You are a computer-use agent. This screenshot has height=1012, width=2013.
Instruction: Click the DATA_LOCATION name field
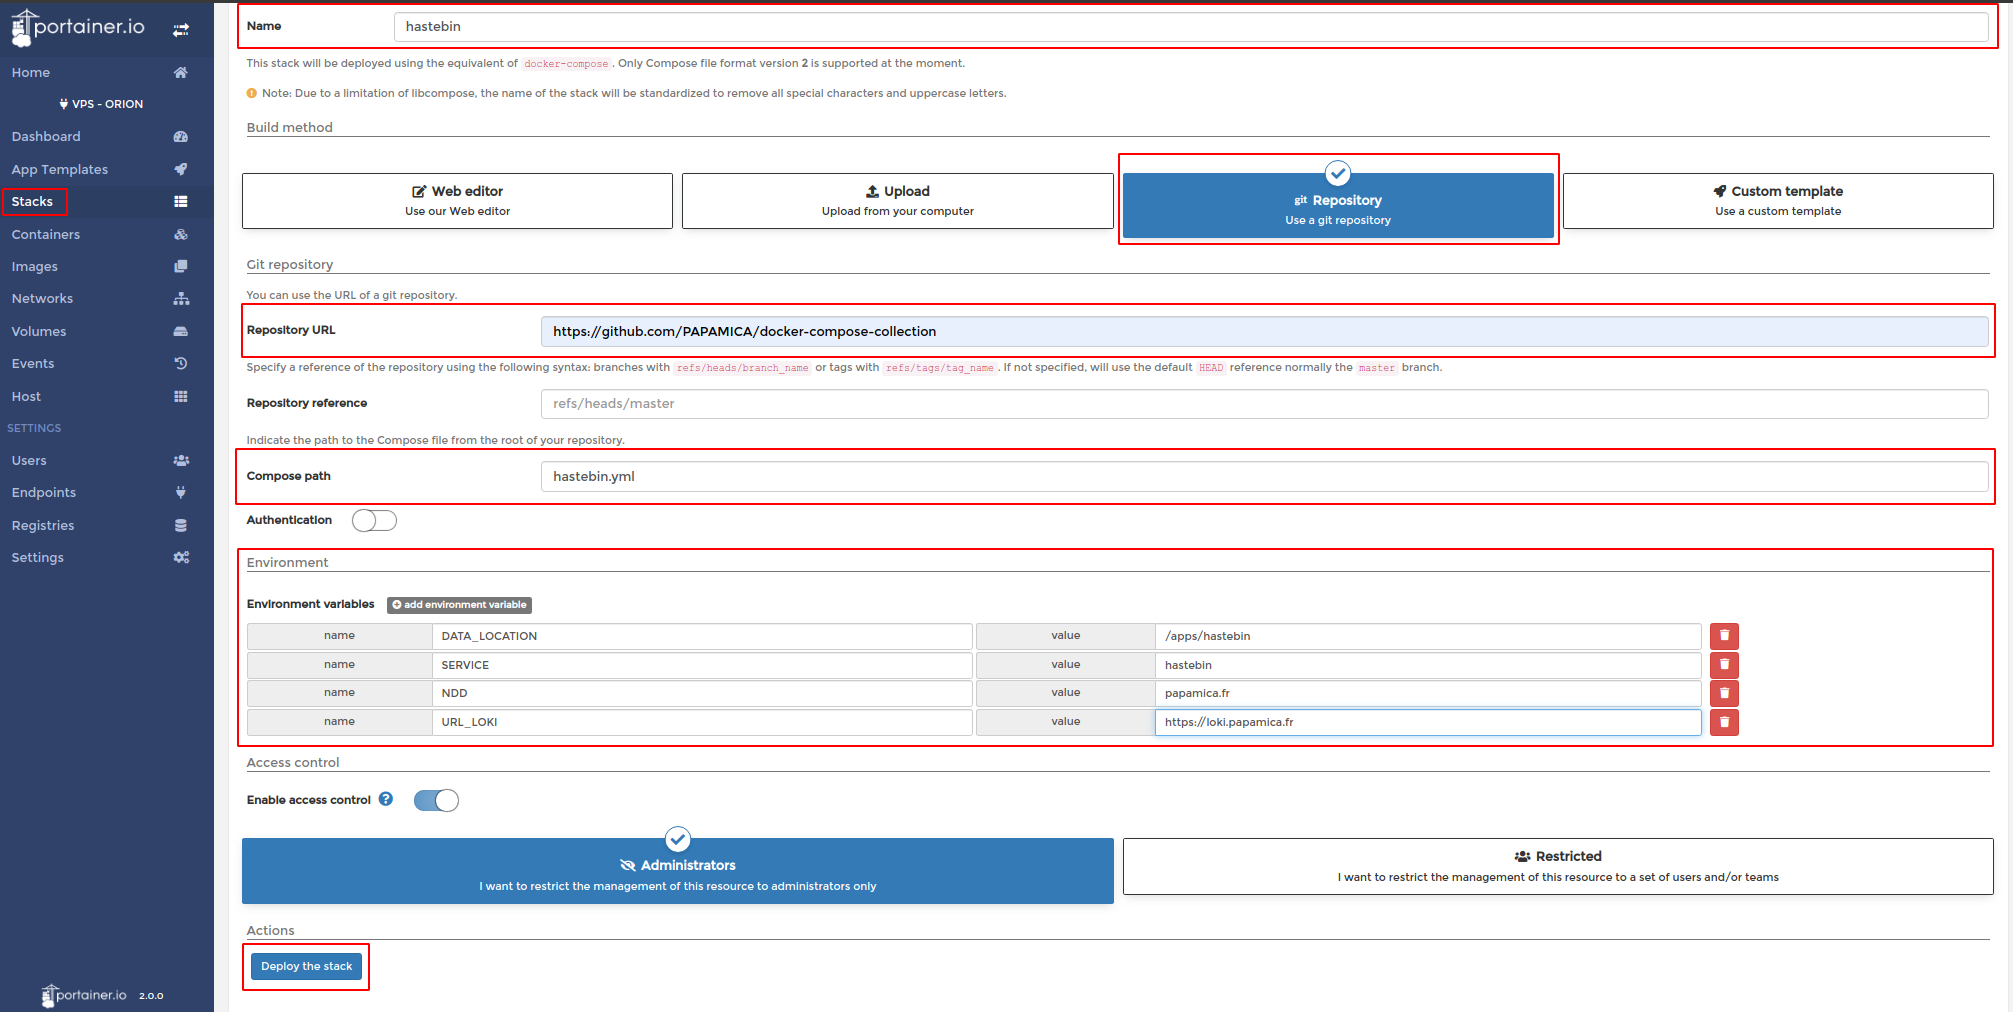[702, 636]
